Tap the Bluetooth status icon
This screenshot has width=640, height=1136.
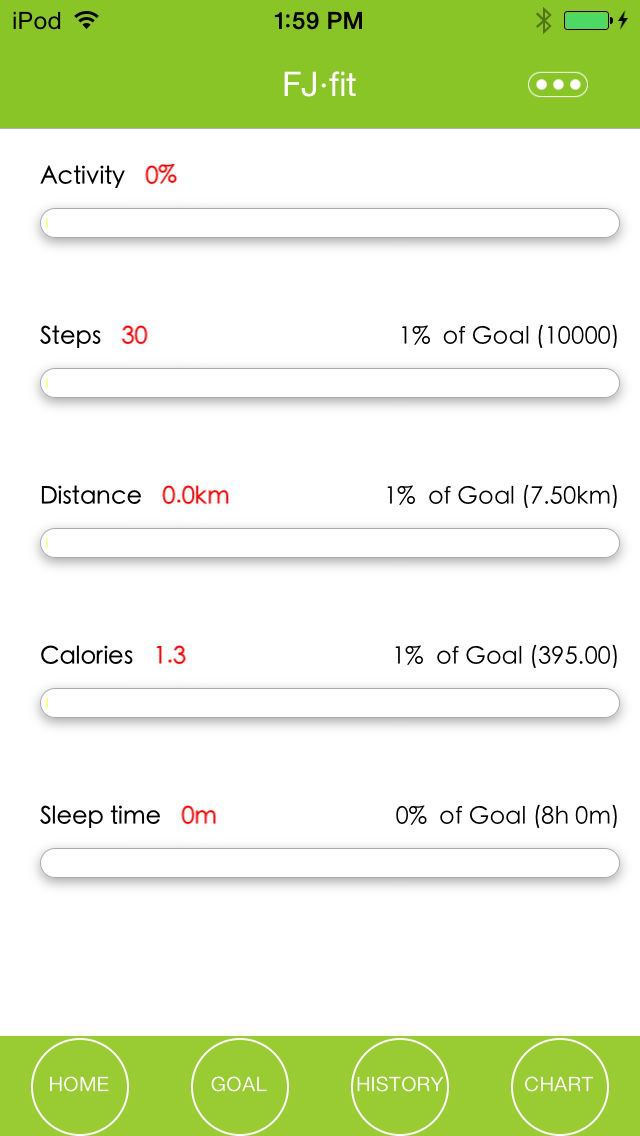544,18
